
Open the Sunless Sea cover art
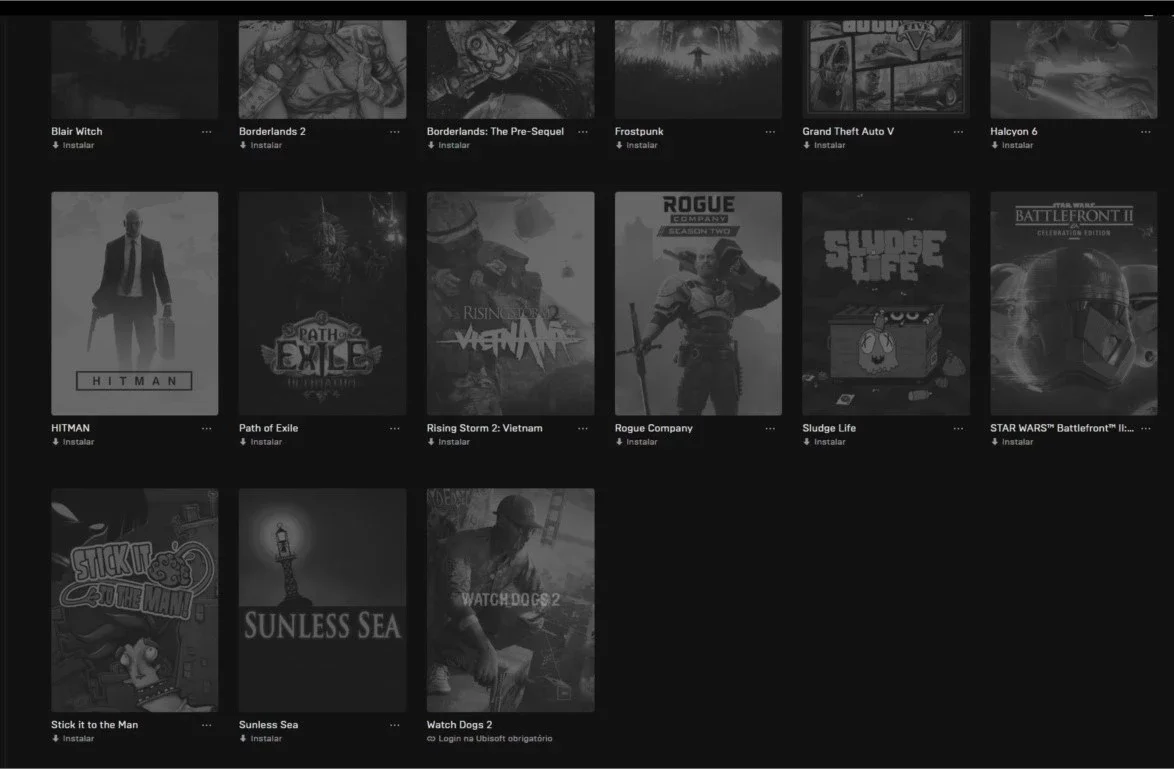(323, 601)
